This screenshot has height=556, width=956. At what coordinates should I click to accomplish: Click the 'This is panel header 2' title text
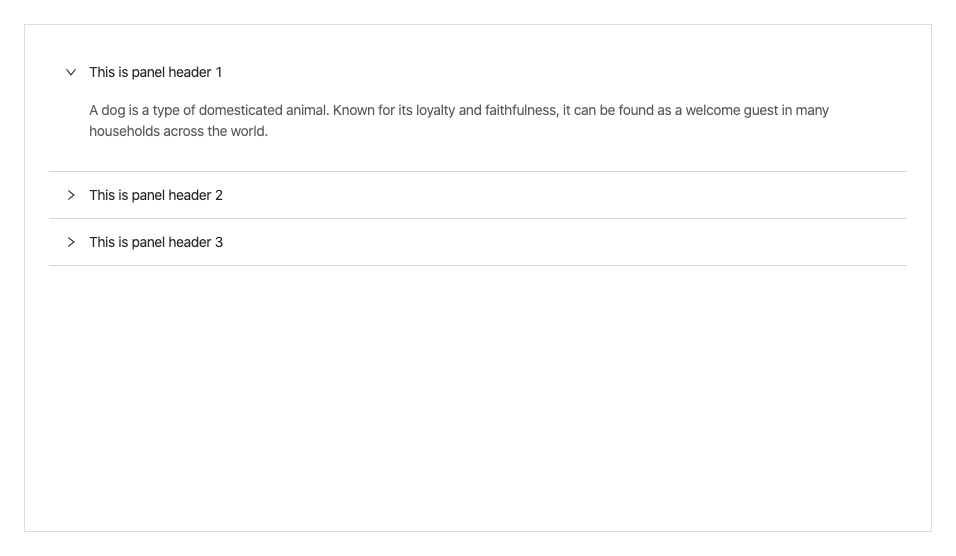(x=156, y=195)
